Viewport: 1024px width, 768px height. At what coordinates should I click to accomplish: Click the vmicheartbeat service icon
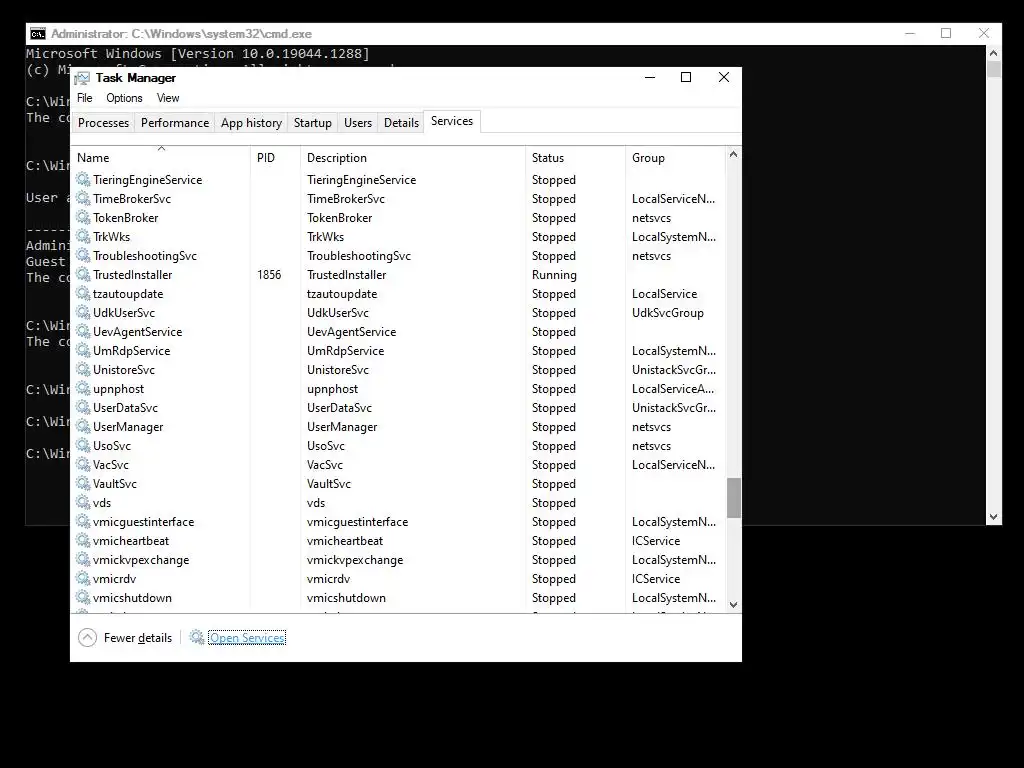click(83, 539)
